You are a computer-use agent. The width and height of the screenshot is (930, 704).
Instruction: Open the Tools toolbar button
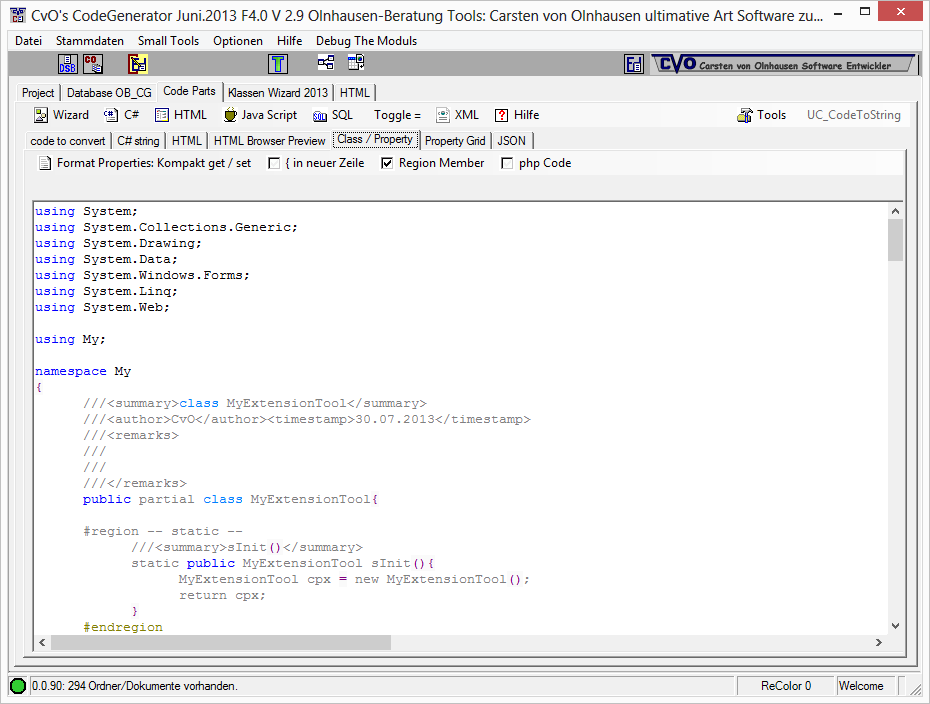762,115
